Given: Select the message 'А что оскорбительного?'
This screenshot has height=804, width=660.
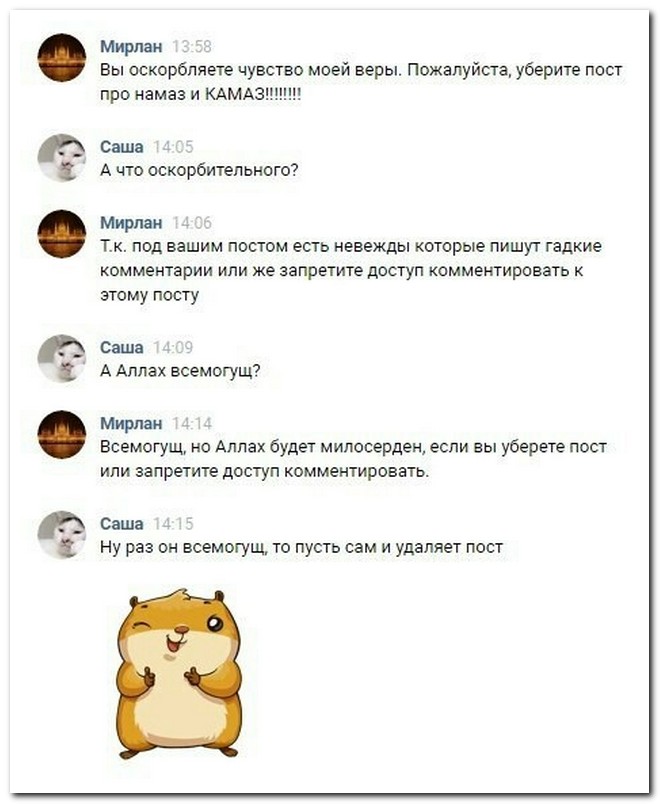Looking at the screenshot, I should click(x=199, y=171).
